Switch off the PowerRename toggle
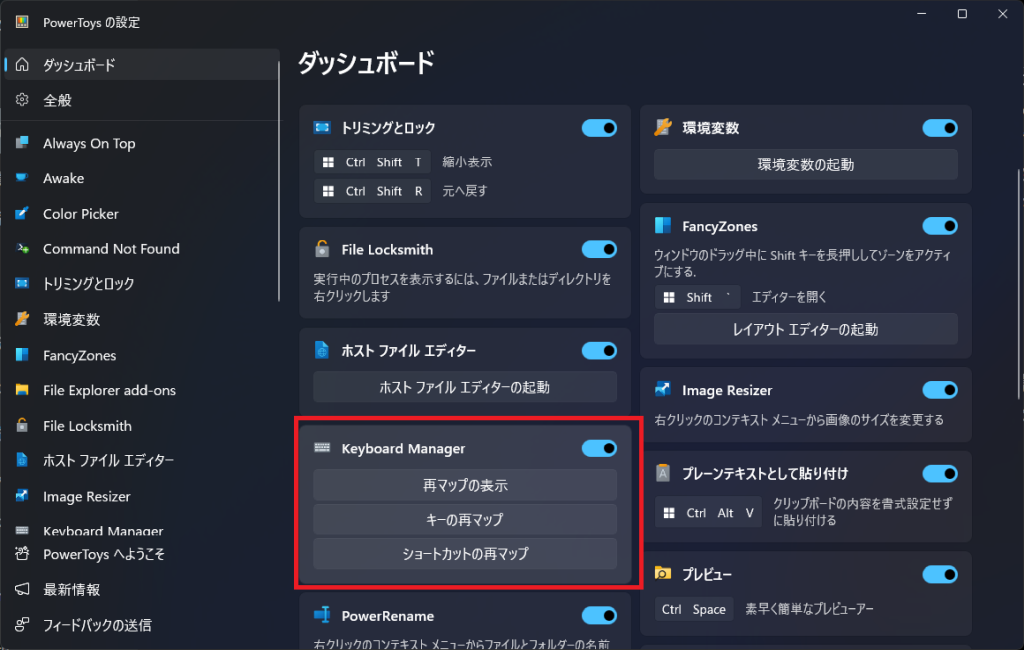This screenshot has height=650, width=1024. click(600, 615)
